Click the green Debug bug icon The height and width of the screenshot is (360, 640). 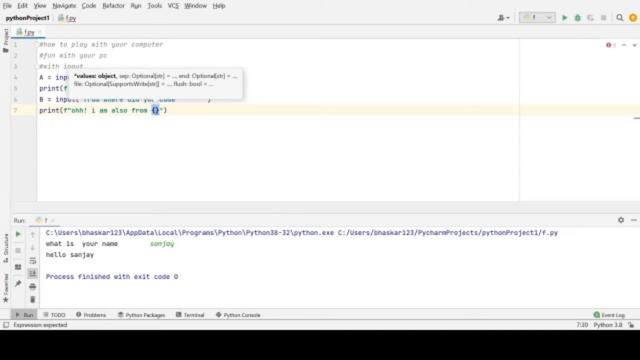pyautogui.click(x=578, y=18)
